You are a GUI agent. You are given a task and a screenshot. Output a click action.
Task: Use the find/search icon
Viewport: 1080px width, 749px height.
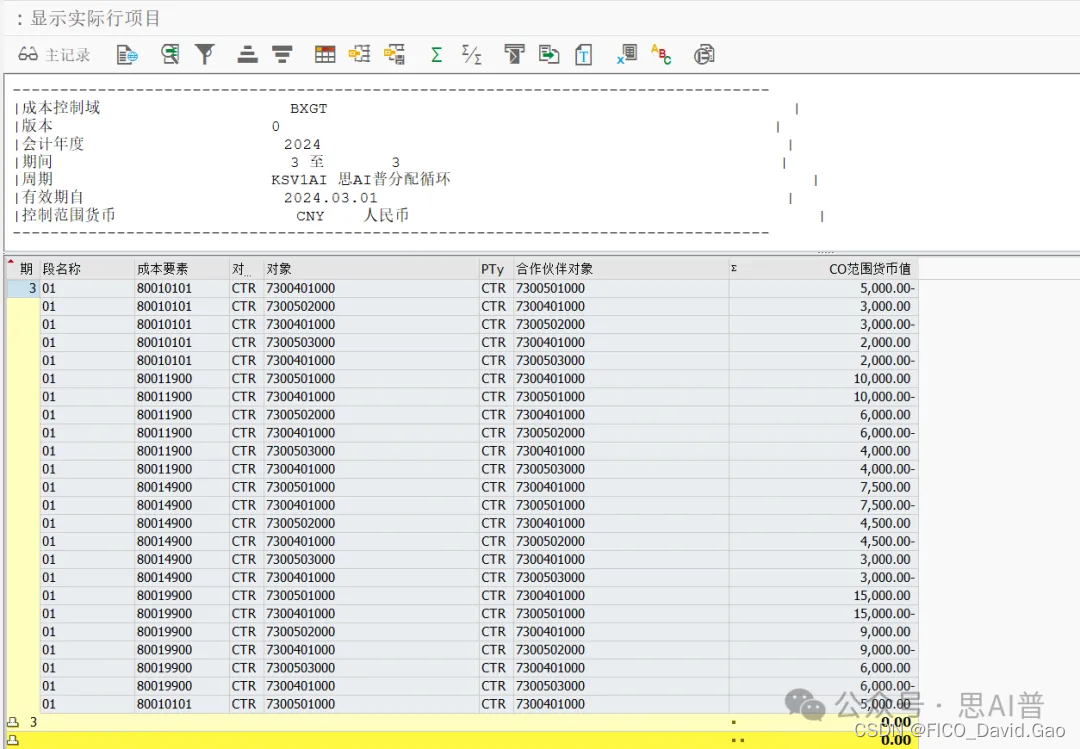point(170,54)
